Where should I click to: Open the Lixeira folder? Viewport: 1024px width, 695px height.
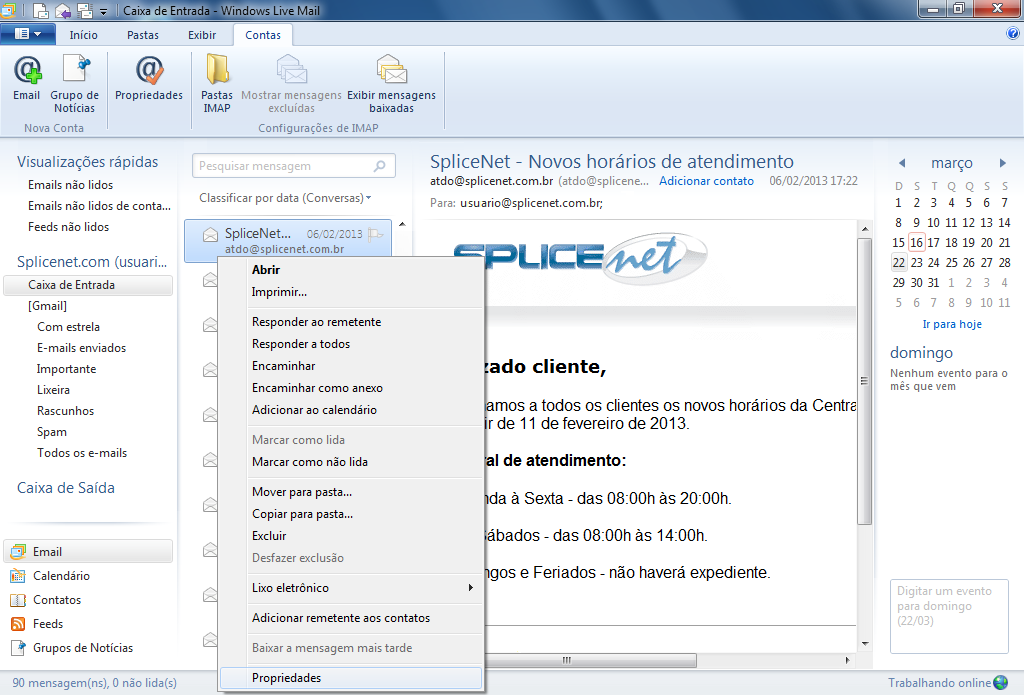click(54, 390)
